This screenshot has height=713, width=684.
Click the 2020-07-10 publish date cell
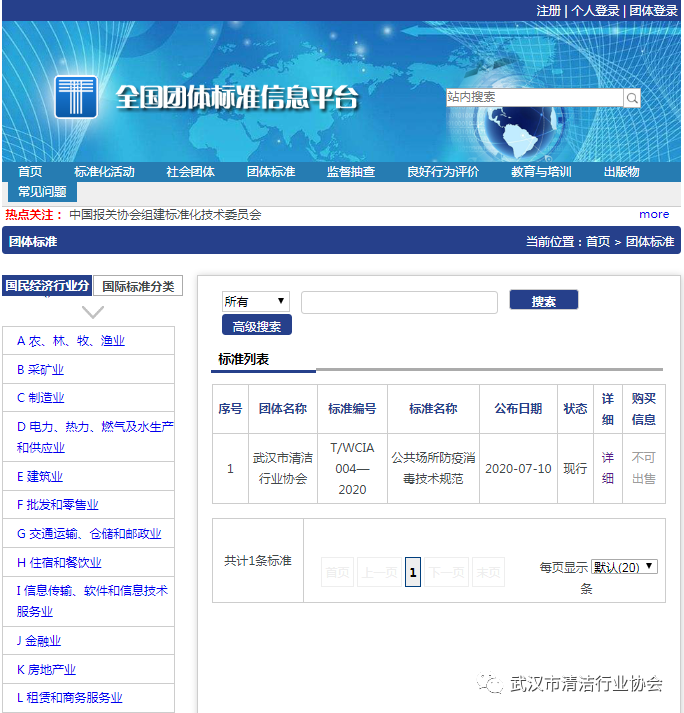pos(518,468)
